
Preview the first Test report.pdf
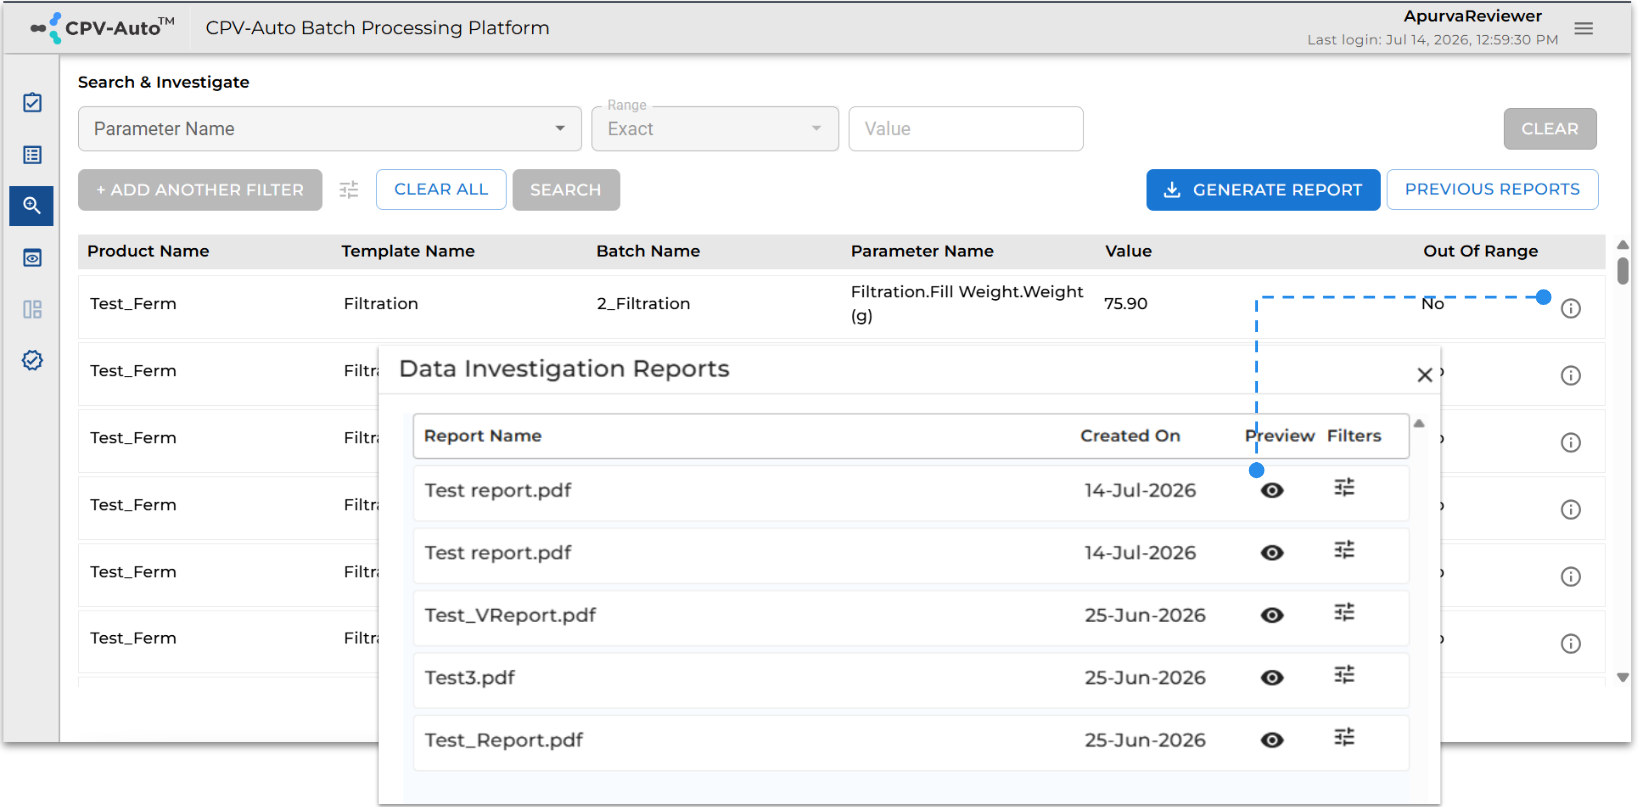(x=1272, y=491)
